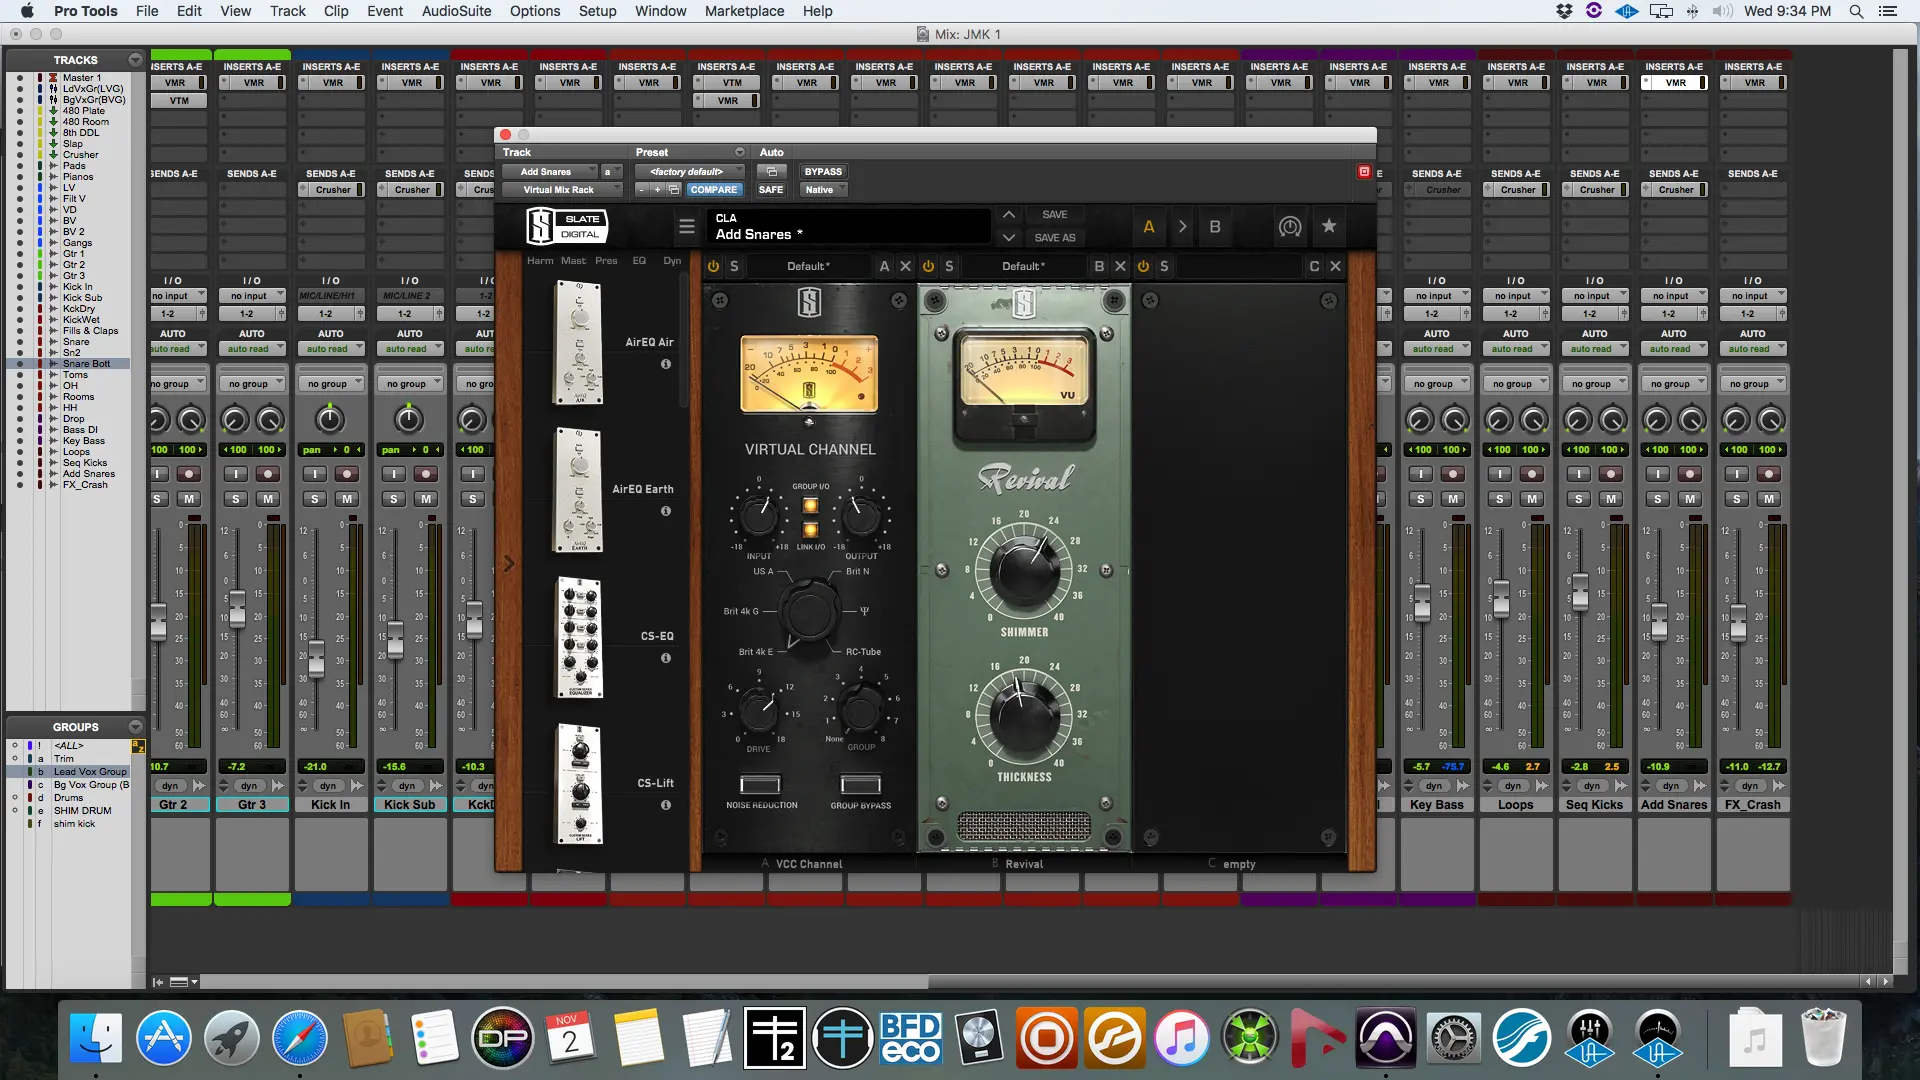Open the BFD eco dock icon
The width and height of the screenshot is (1920, 1080).
point(910,1037)
